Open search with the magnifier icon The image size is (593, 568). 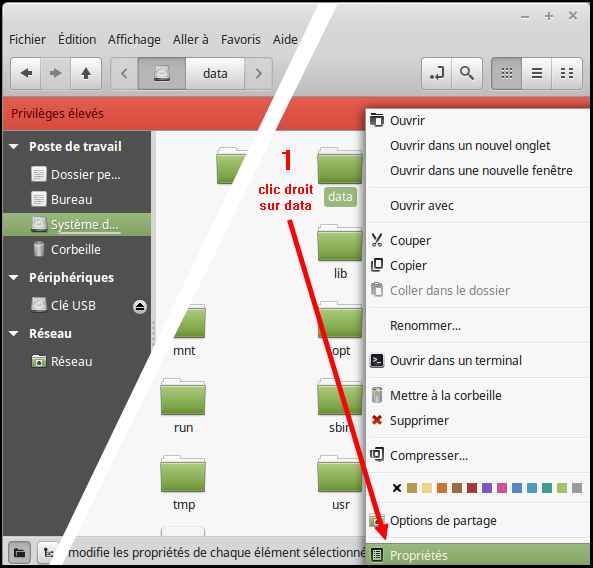click(467, 73)
